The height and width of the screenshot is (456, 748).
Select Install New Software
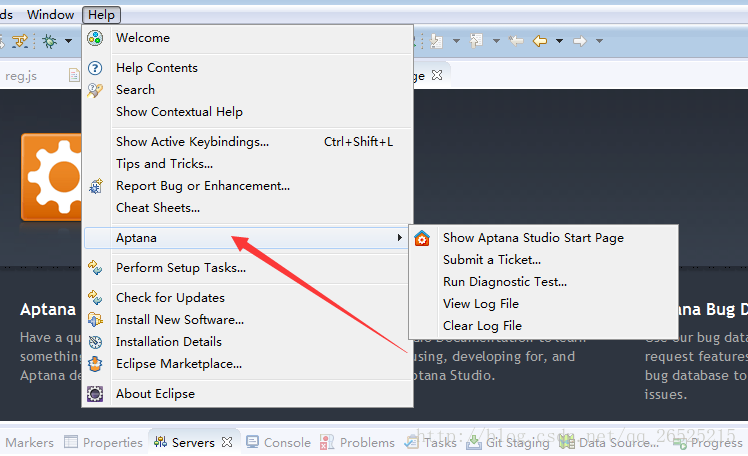click(x=247, y=320)
